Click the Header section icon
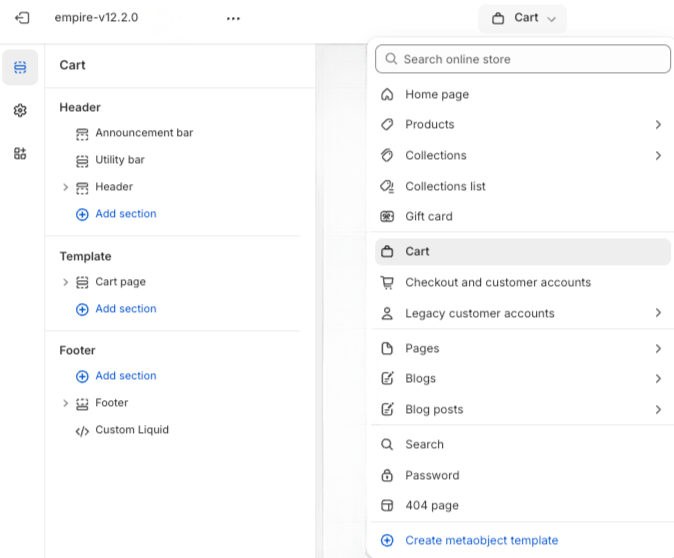This screenshot has height=558, width=674. coord(82,188)
